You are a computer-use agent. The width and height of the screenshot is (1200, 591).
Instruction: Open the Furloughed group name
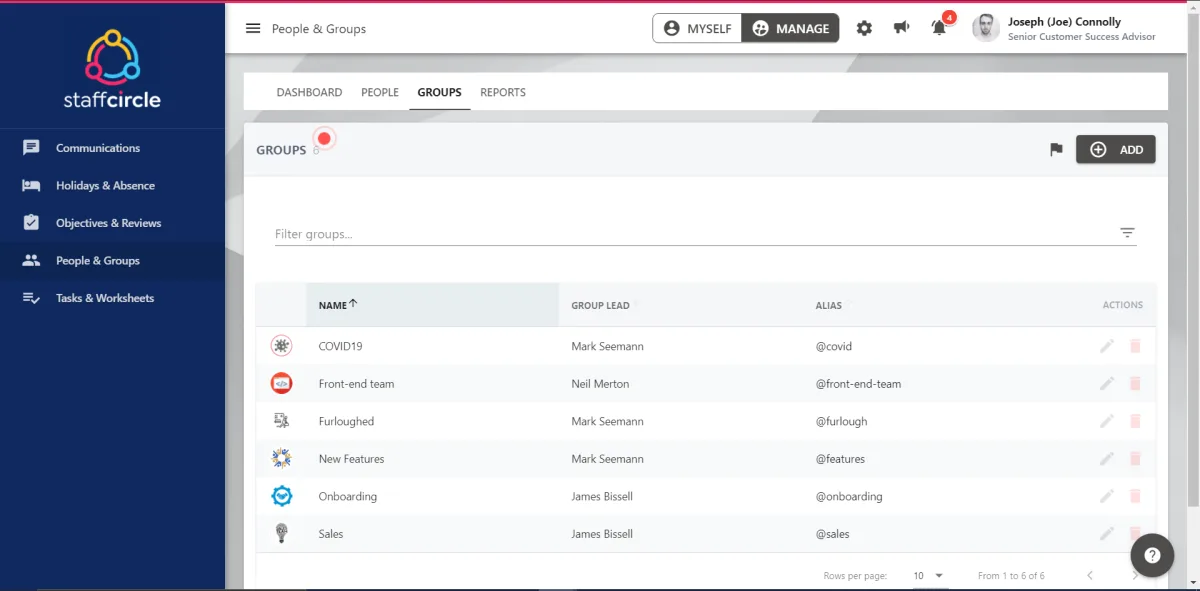point(346,421)
